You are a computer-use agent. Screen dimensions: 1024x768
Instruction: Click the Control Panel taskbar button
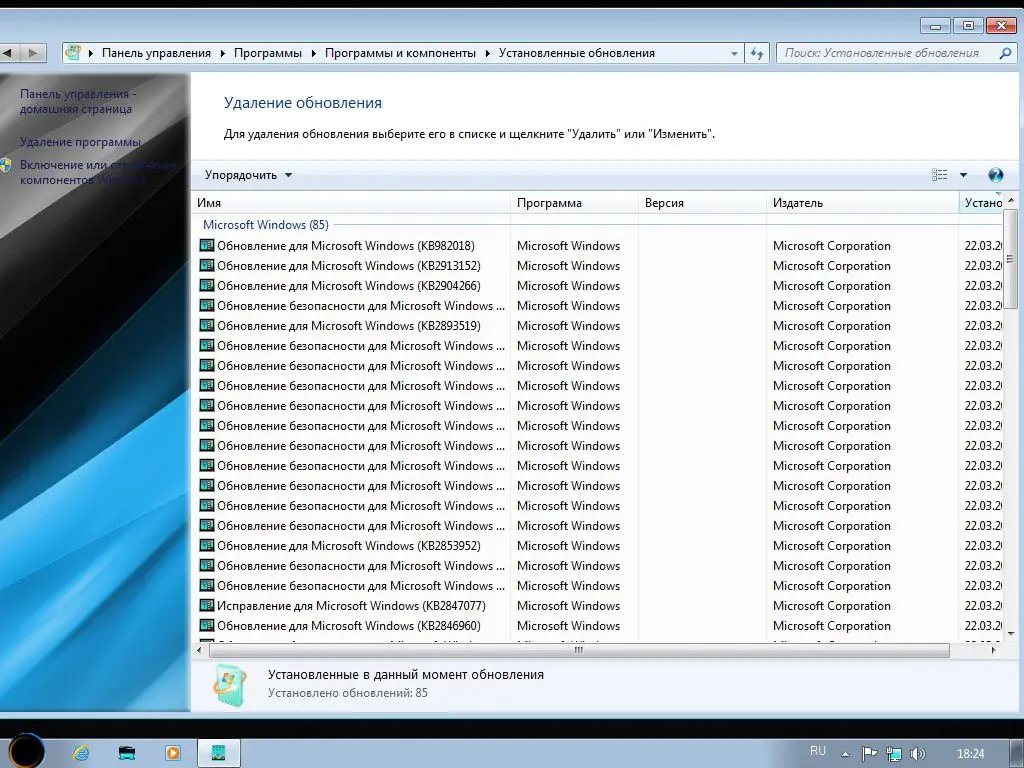click(x=219, y=753)
